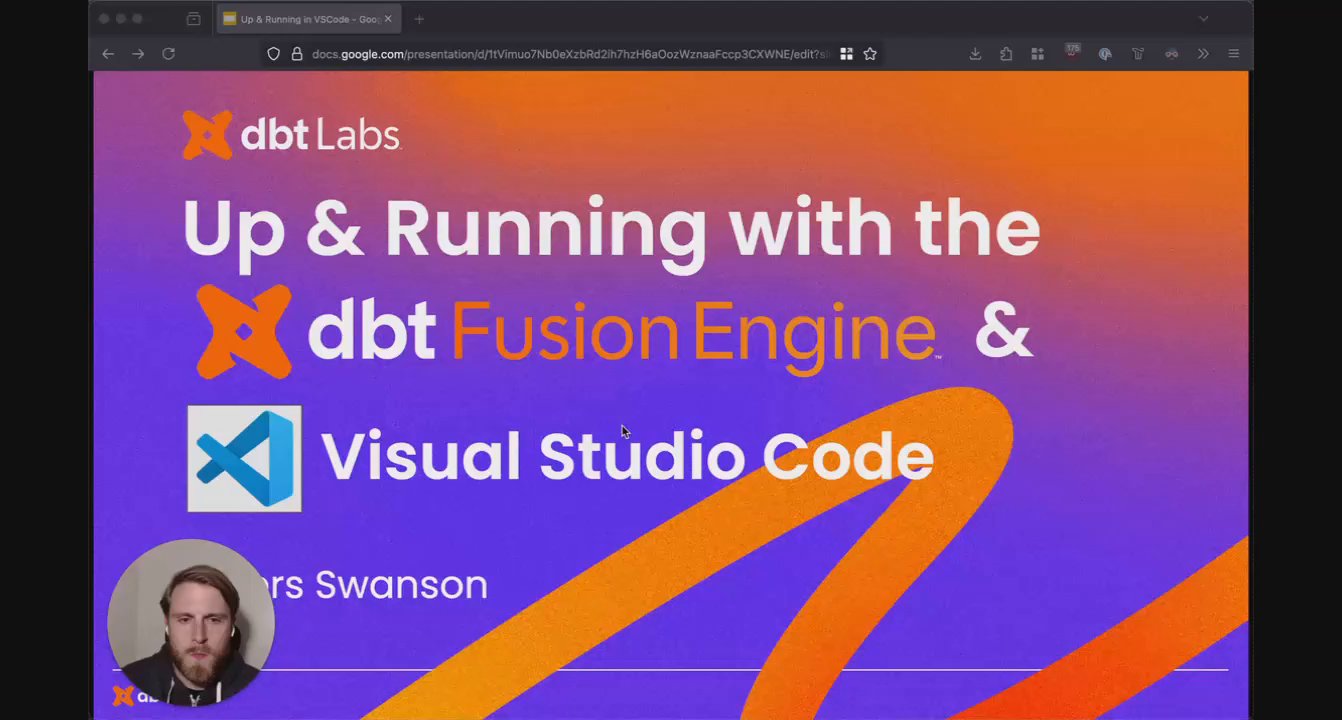Focus the docs.google.com address bar
The image size is (1342, 720).
570,54
